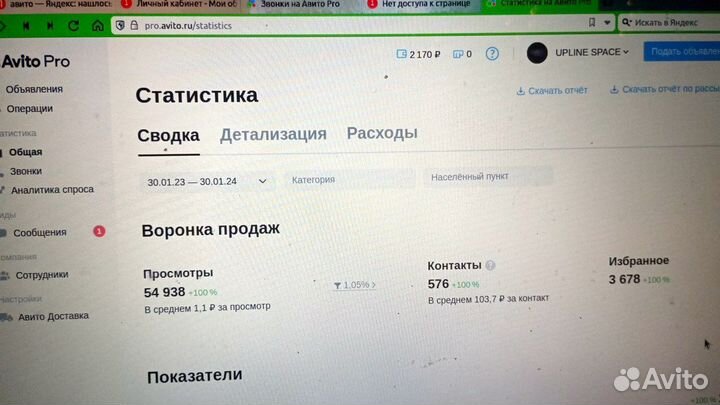Screen dimensions: 720x405
Task: Click the Контакты info tooltip icon
Action: 490,265
